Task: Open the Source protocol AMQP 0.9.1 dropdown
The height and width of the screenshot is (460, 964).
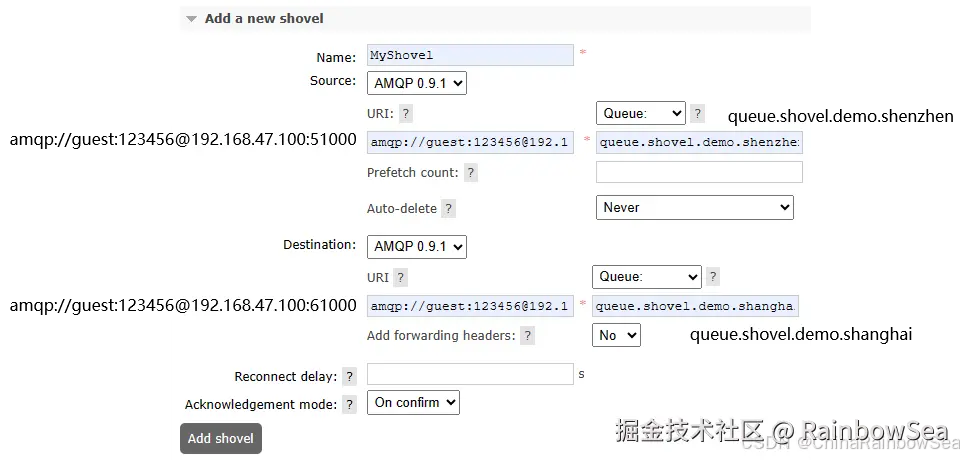Action: [417, 83]
